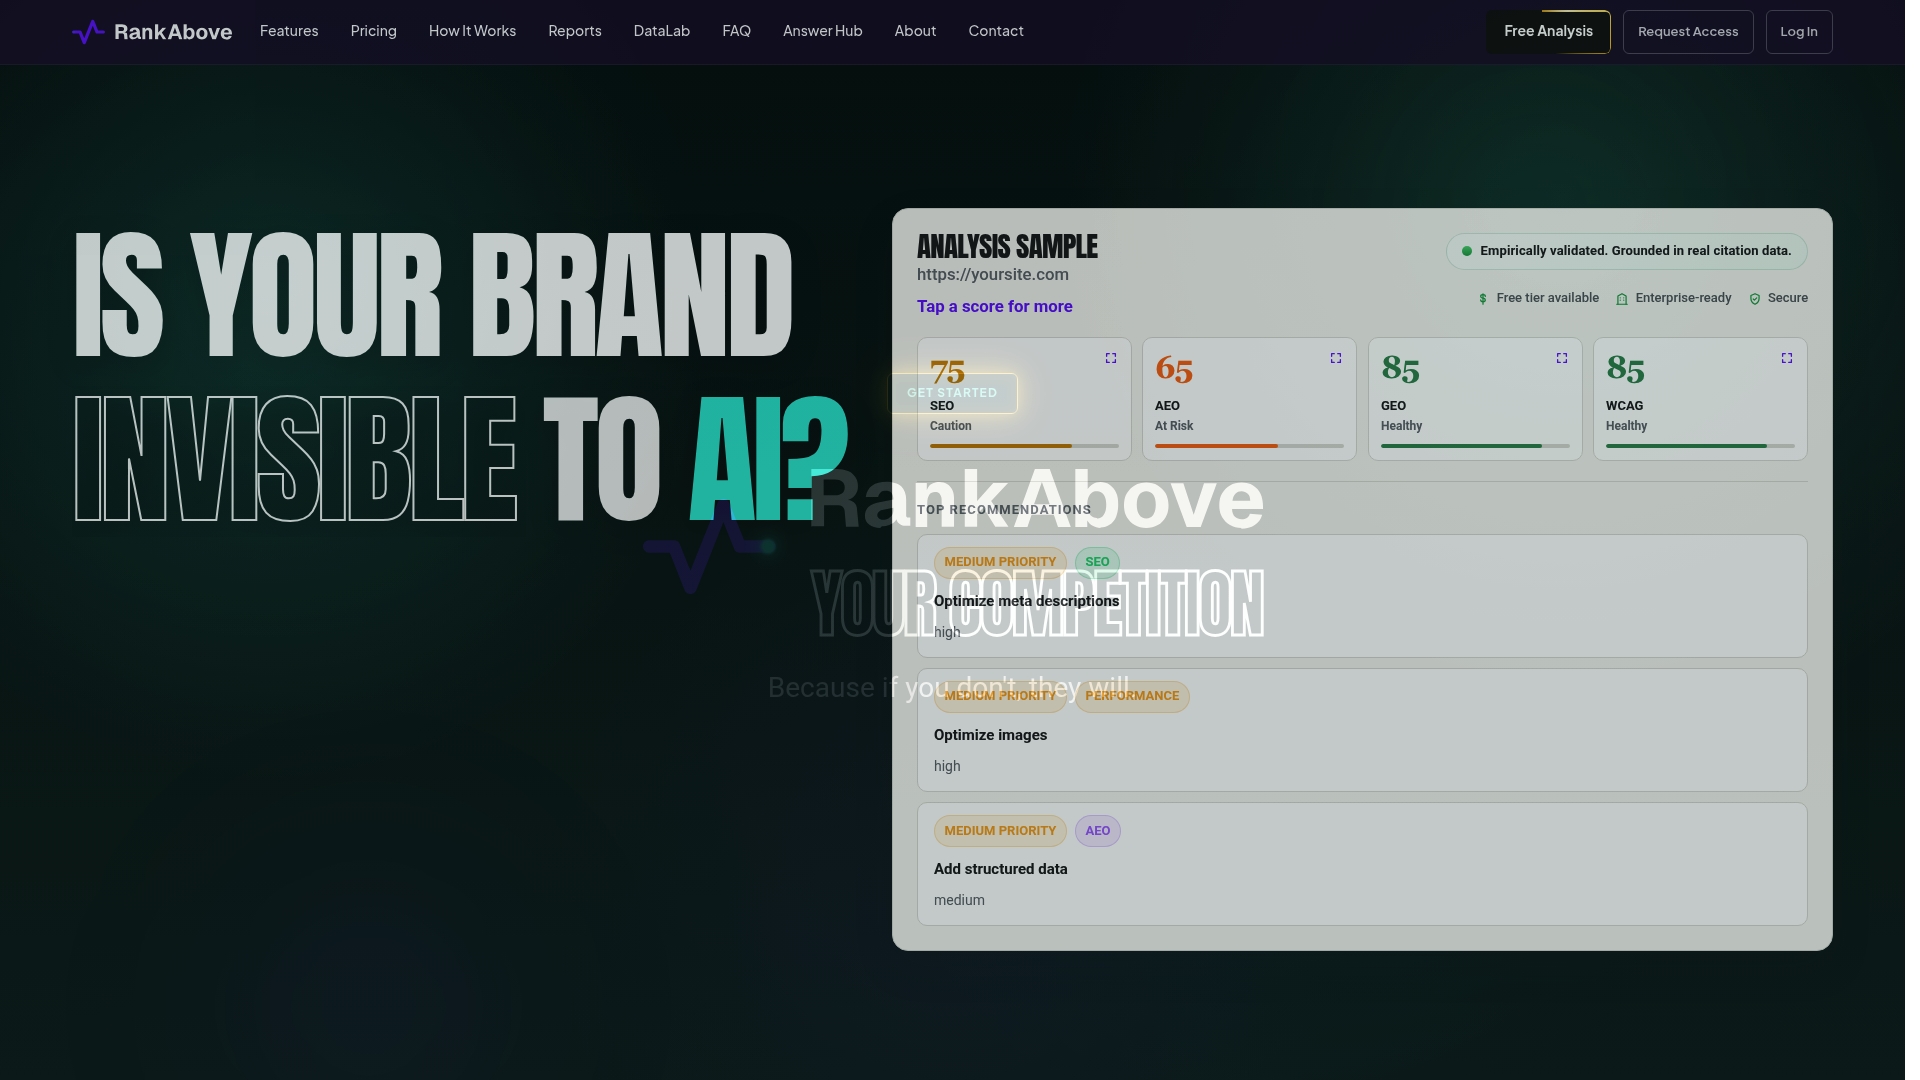Click the https://yoursite.com URL text

point(993,275)
